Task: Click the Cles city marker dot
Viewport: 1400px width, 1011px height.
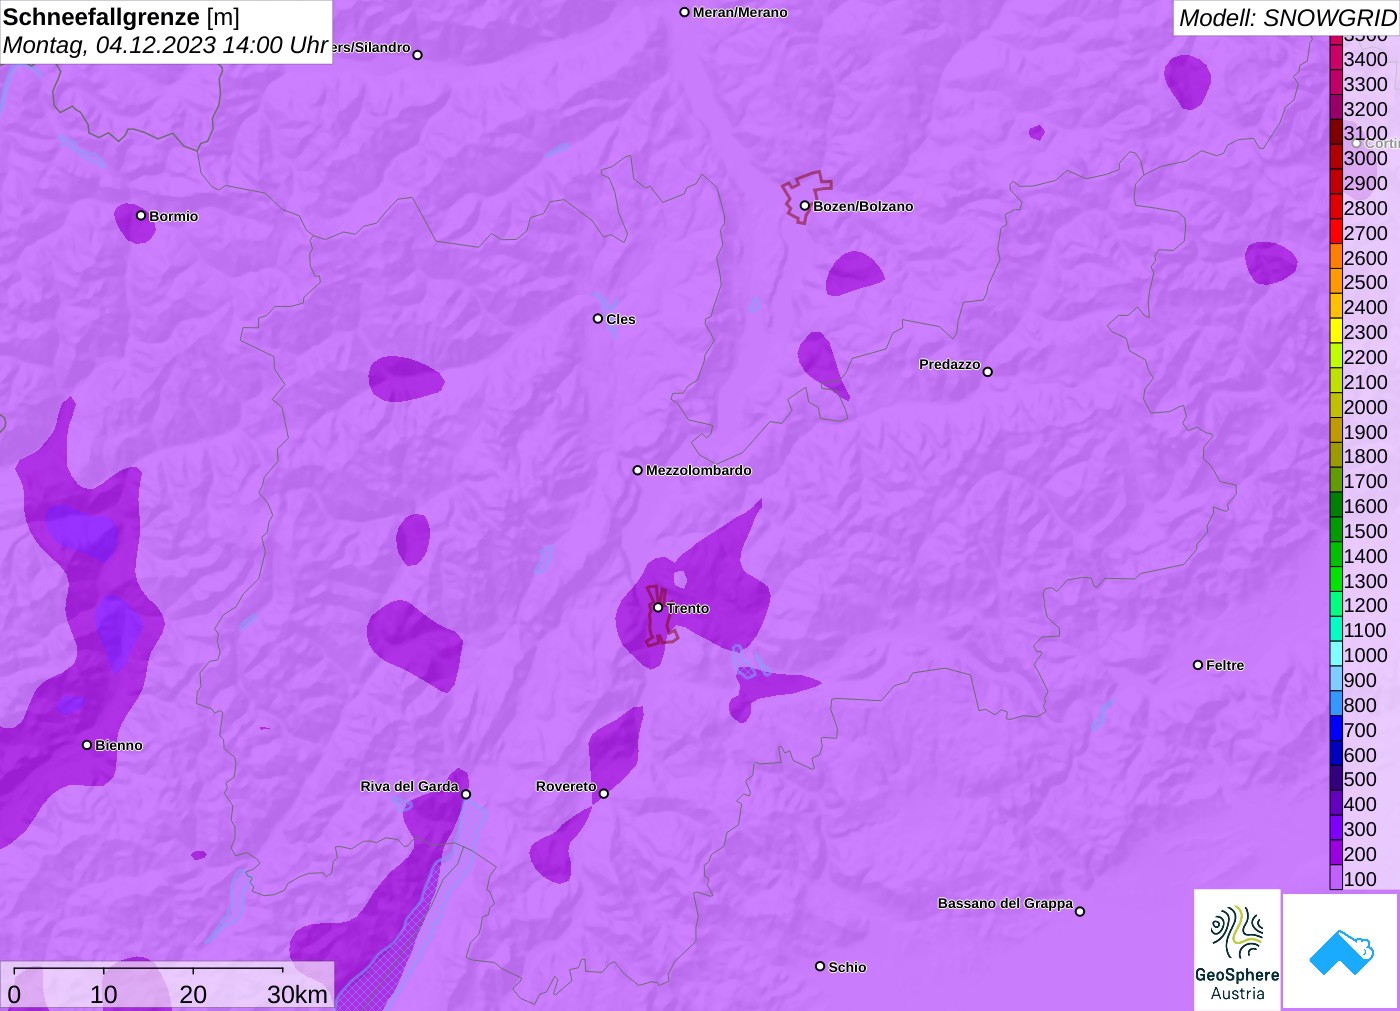Action: click(x=598, y=319)
